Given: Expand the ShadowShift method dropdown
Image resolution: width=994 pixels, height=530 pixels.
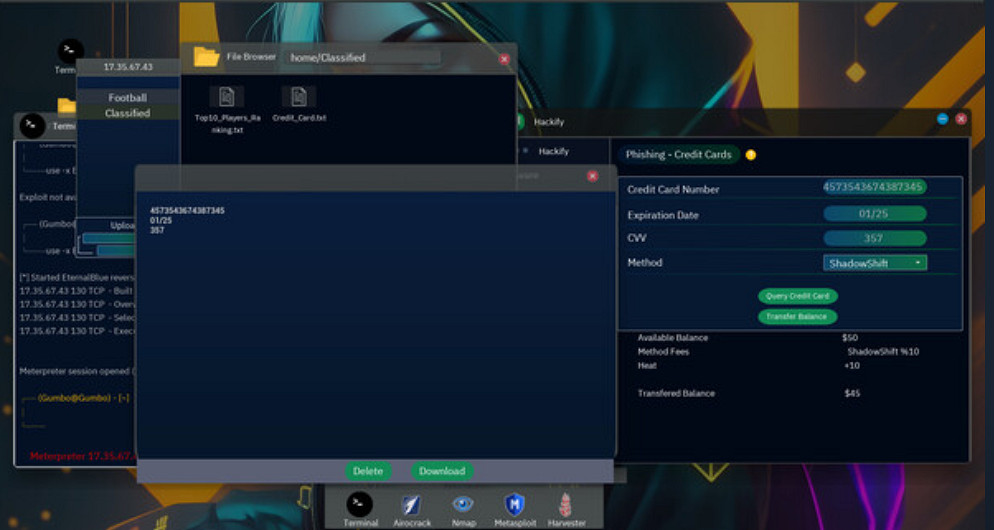Looking at the screenshot, I should (875, 263).
